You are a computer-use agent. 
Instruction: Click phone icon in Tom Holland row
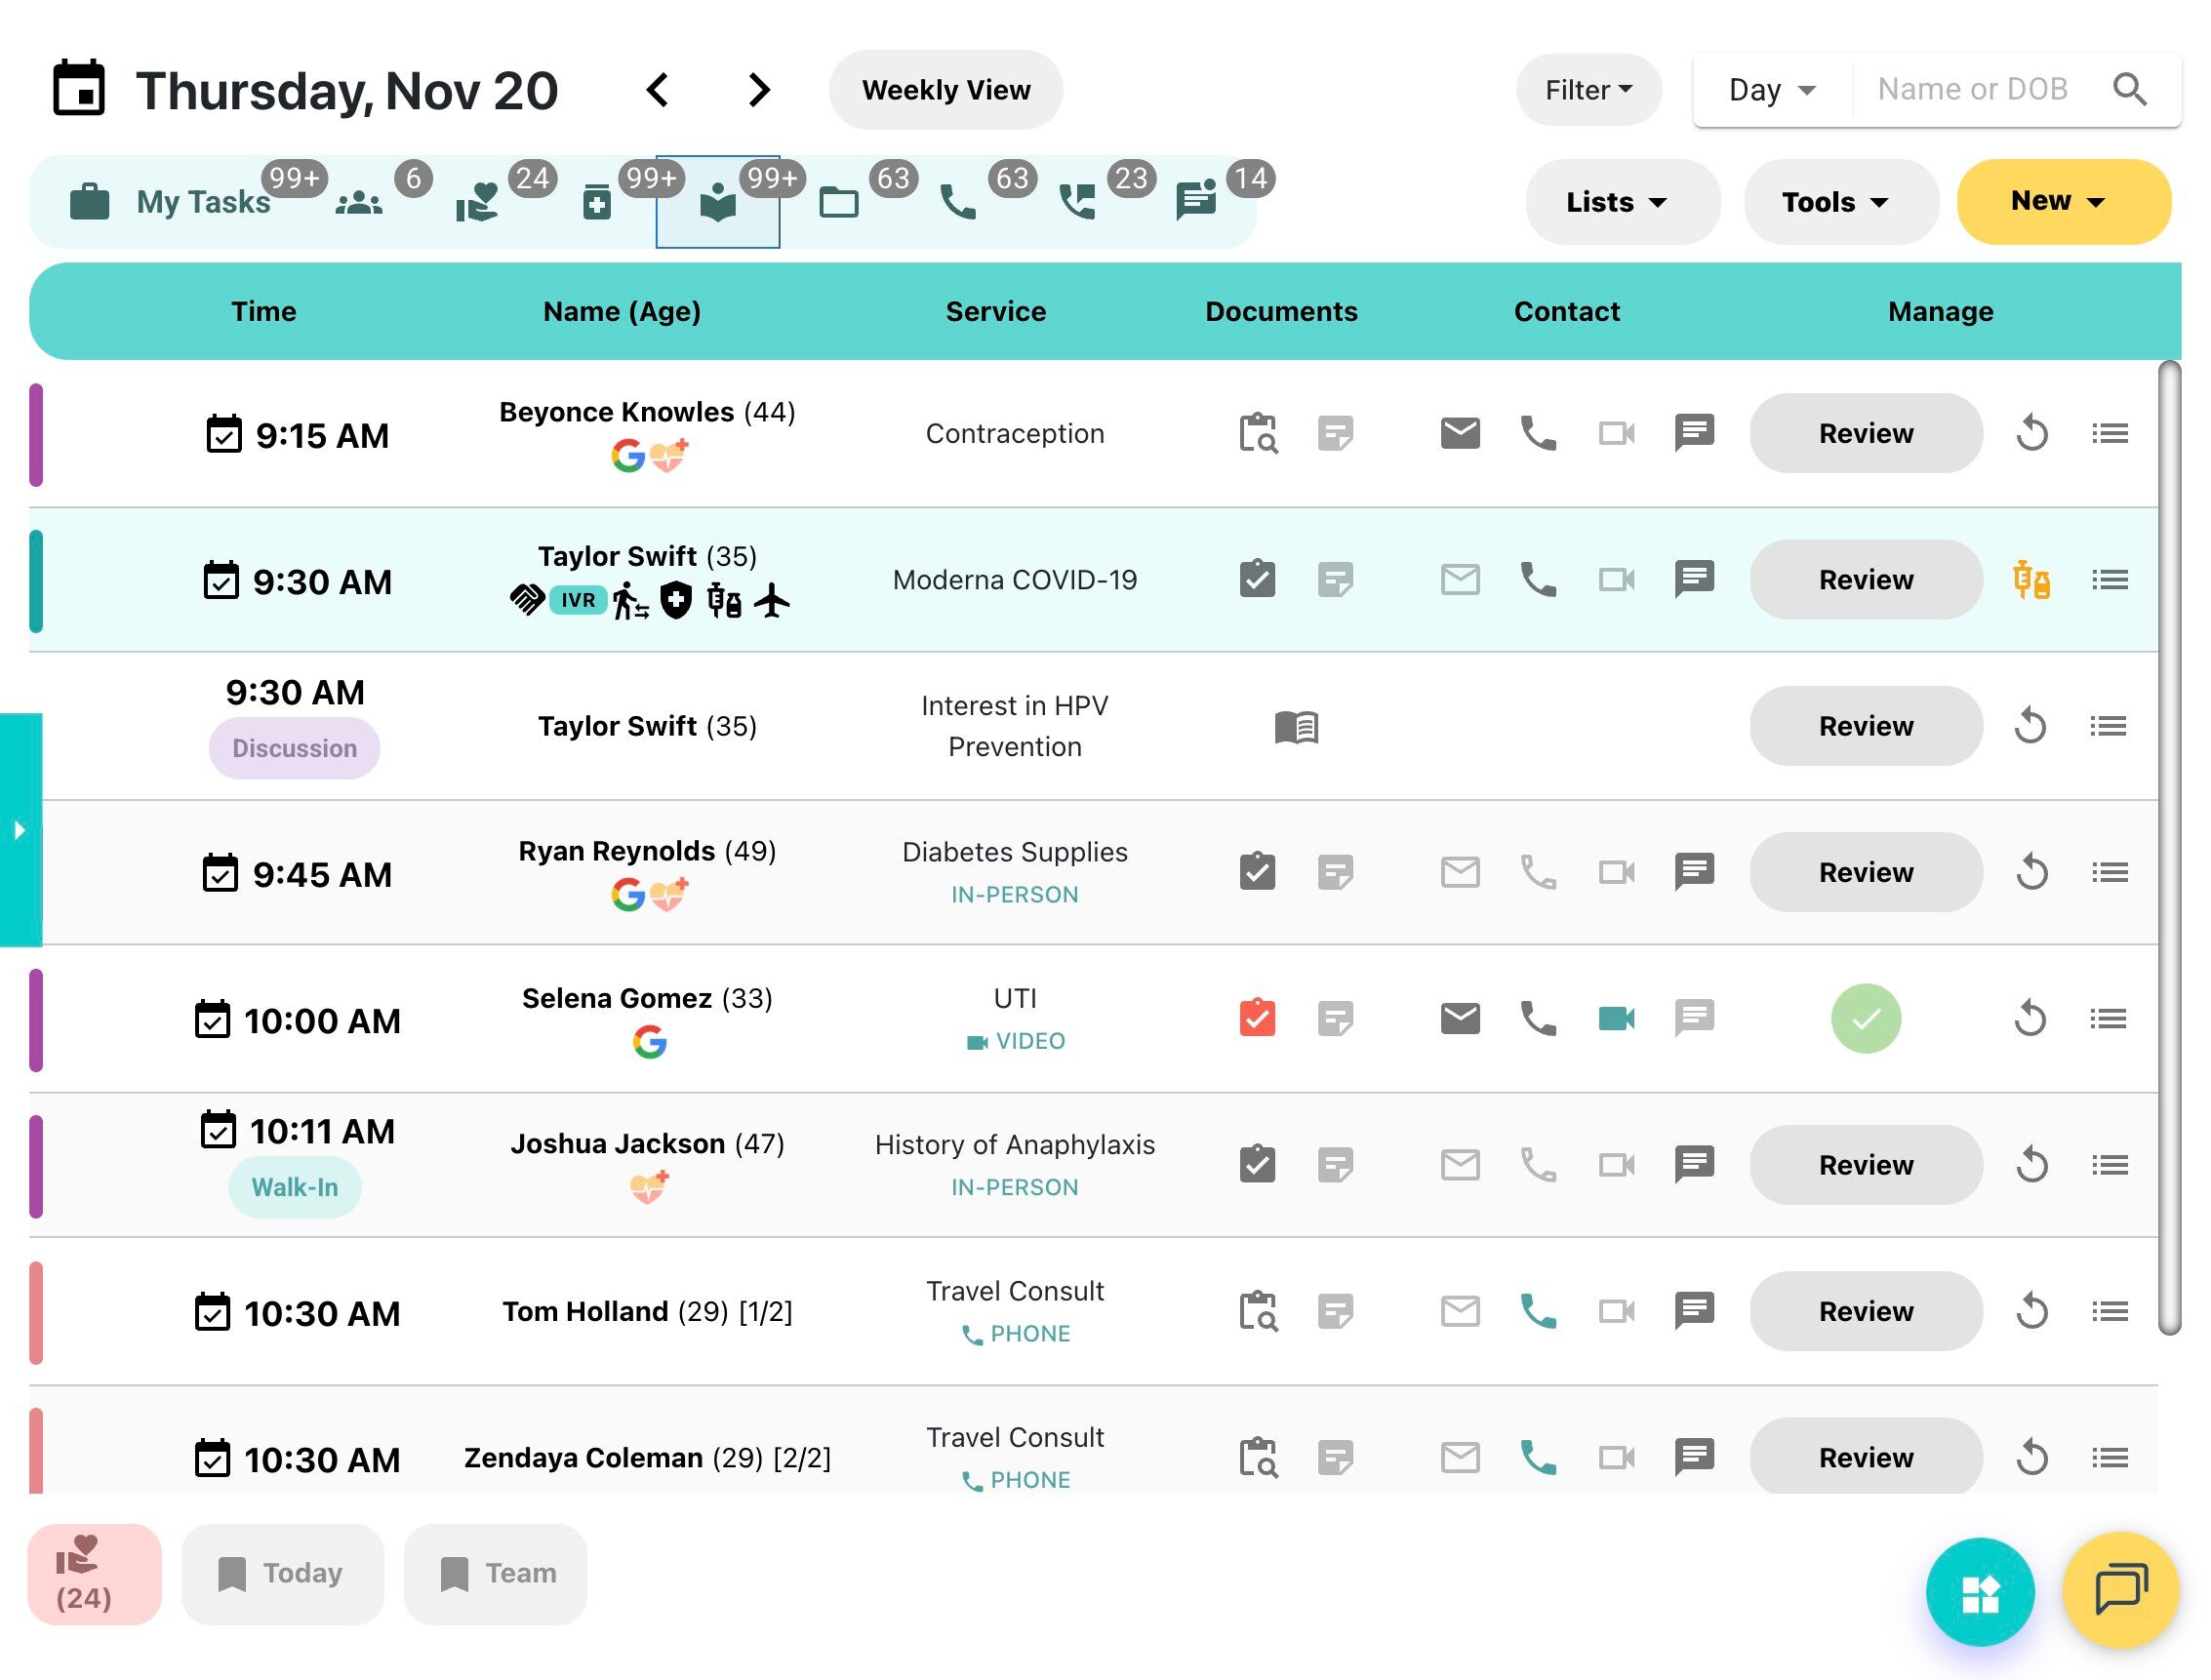[x=1537, y=1311]
